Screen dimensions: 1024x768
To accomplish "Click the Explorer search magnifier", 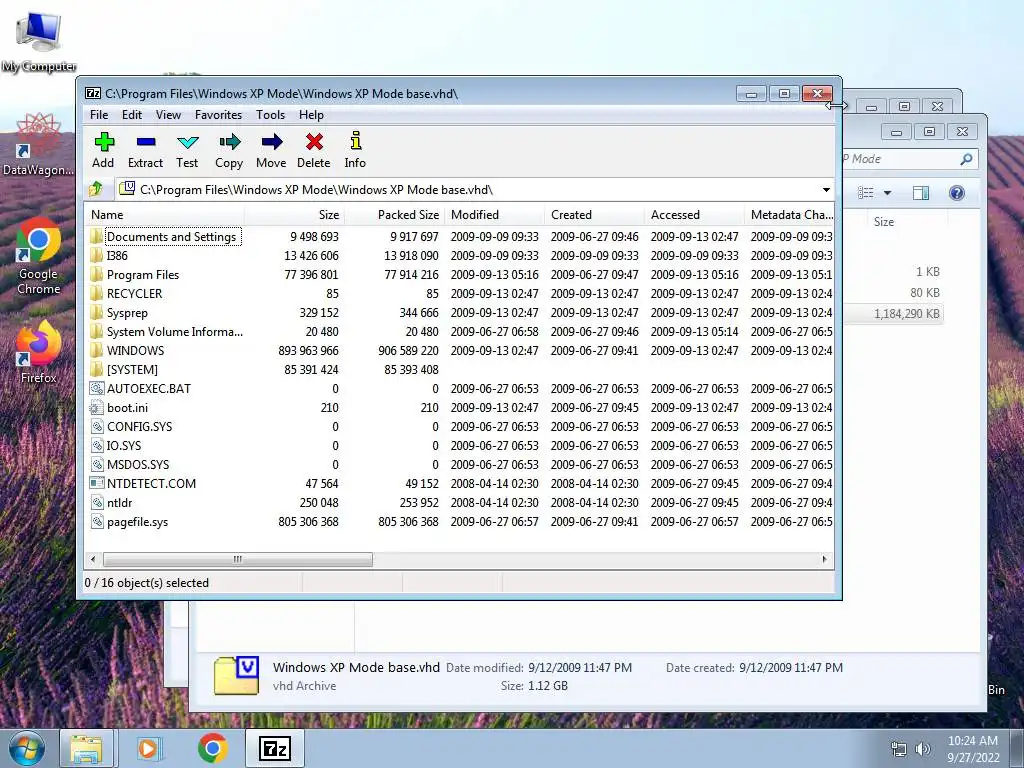I will pos(967,159).
